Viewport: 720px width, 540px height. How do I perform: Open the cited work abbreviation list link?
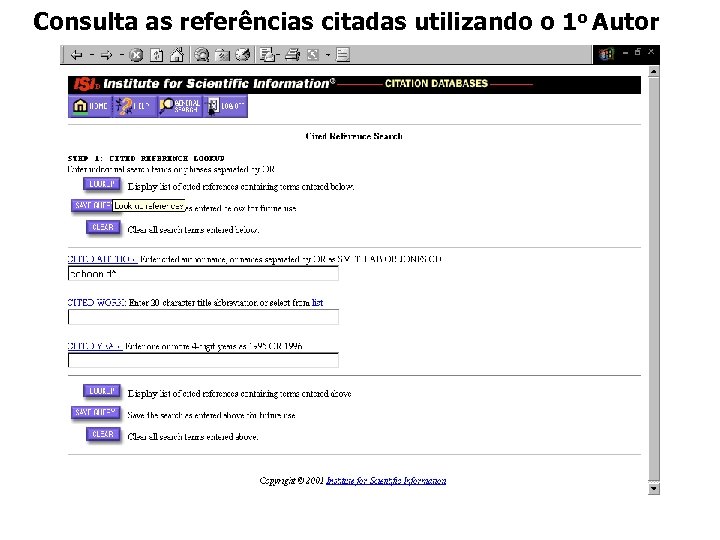click(317, 303)
